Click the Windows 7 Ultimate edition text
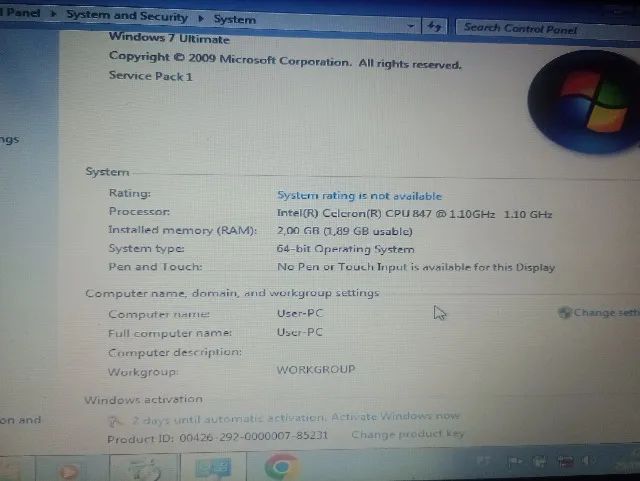This screenshot has width=640, height=481. pyautogui.click(x=169, y=38)
